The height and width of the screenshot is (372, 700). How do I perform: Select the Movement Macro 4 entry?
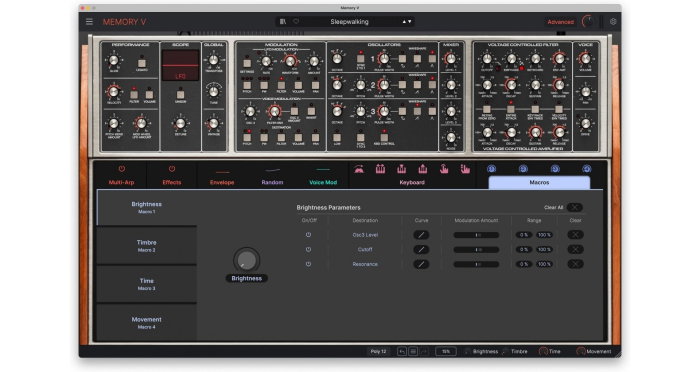tap(146, 323)
